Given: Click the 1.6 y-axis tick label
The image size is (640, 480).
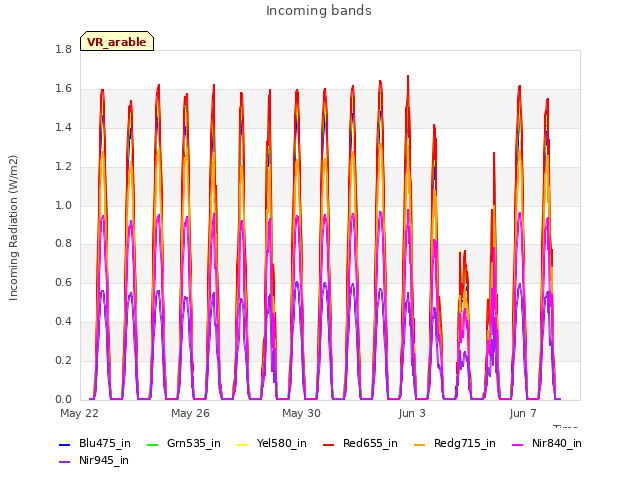Looking at the screenshot, I should pyautogui.click(x=63, y=89).
